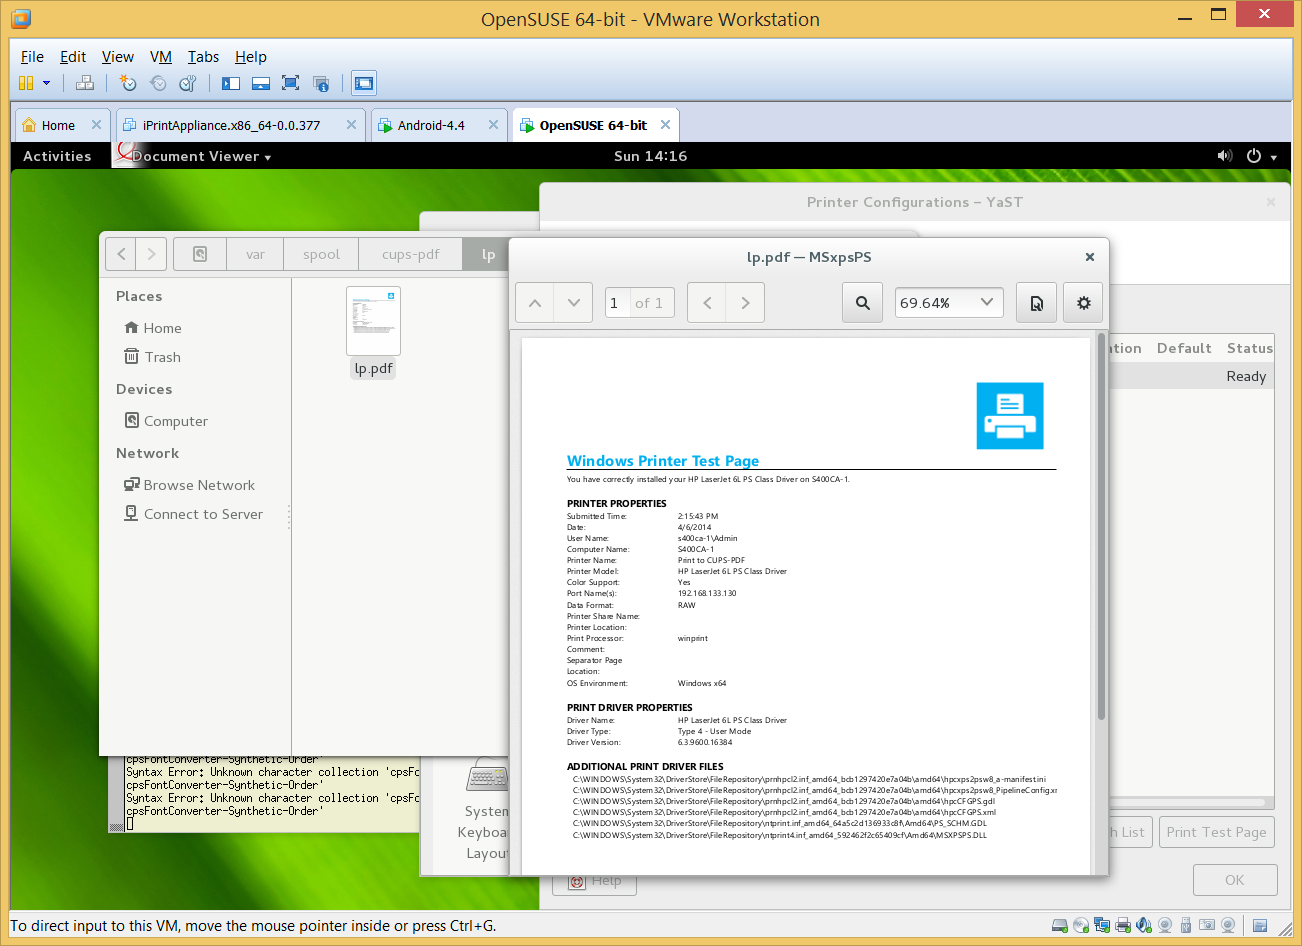Screen dimensions: 1302x946
Task: Open the VM menu
Action: point(160,57)
